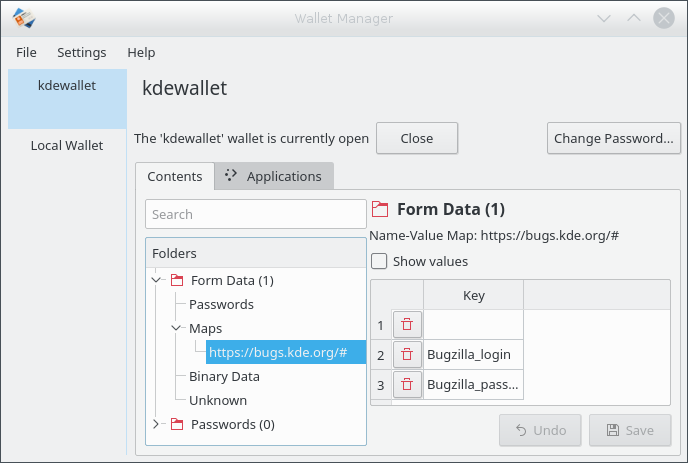Click the Passwords (0) folder icon in tree
The width and height of the screenshot is (688, 463).
click(x=177, y=424)
